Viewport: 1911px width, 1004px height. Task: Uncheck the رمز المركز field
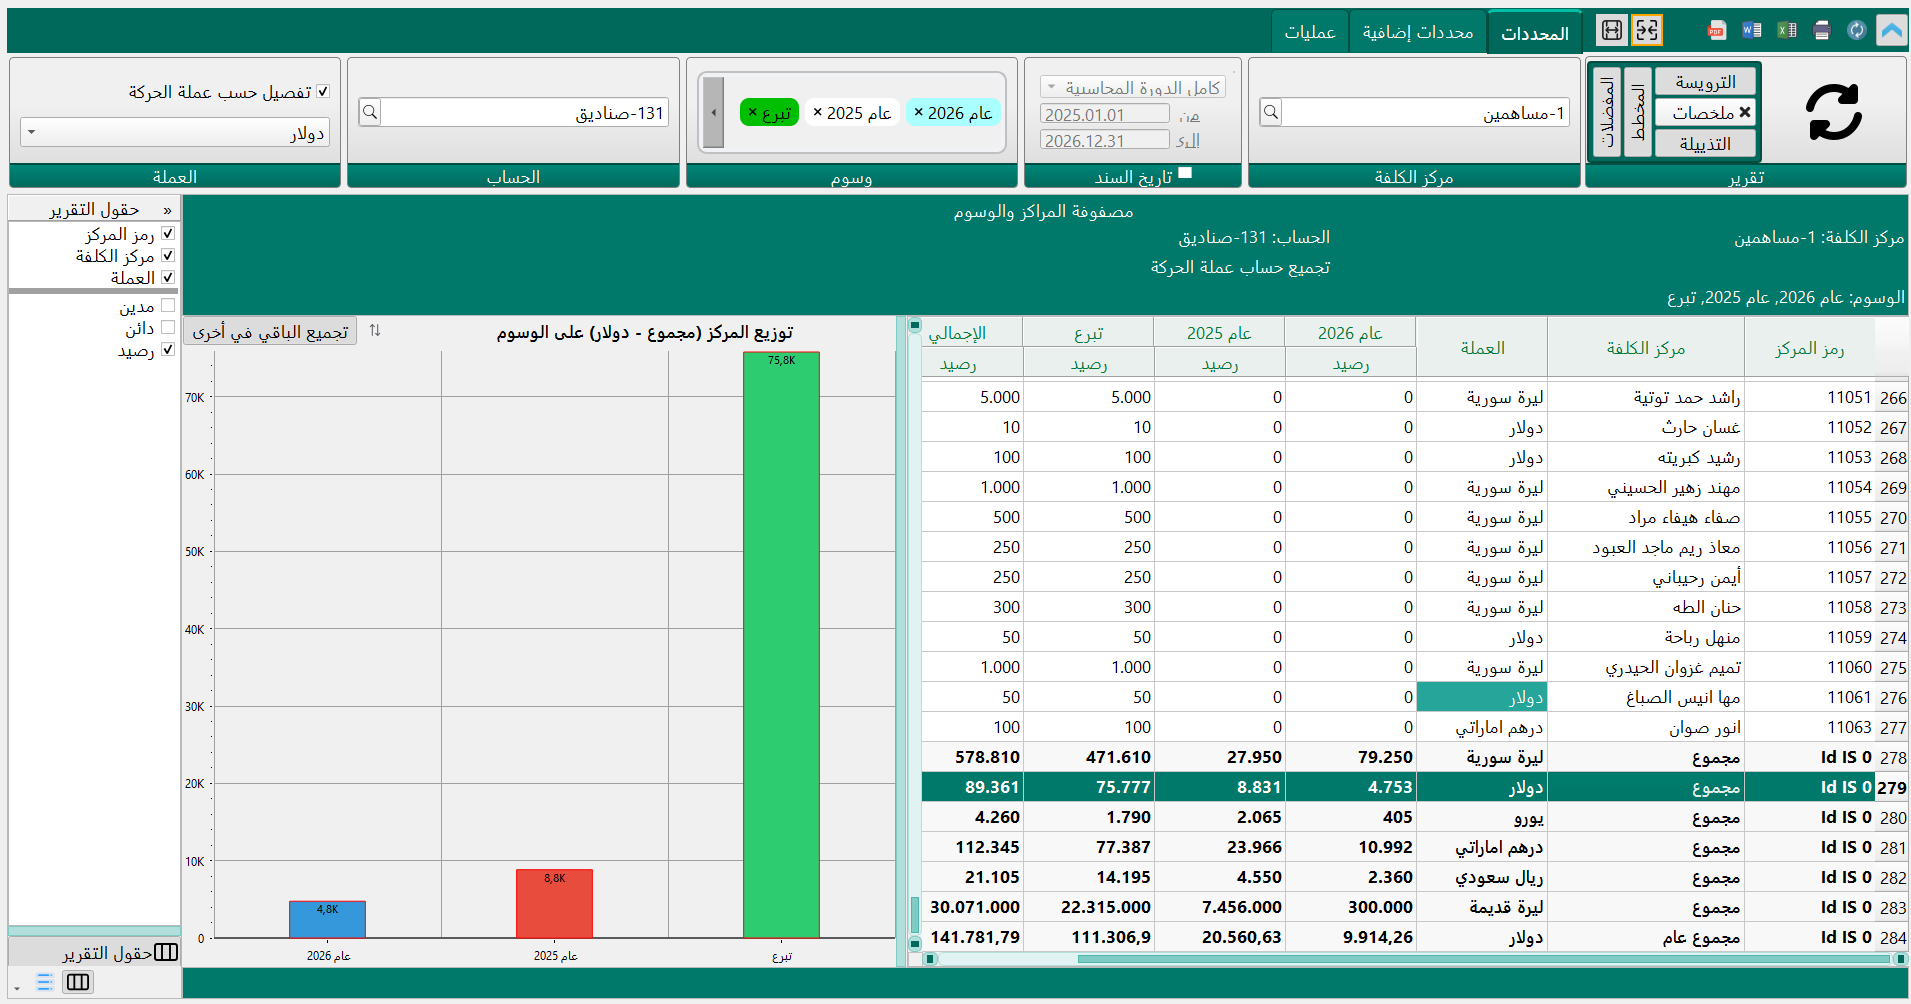click(168, 233)
